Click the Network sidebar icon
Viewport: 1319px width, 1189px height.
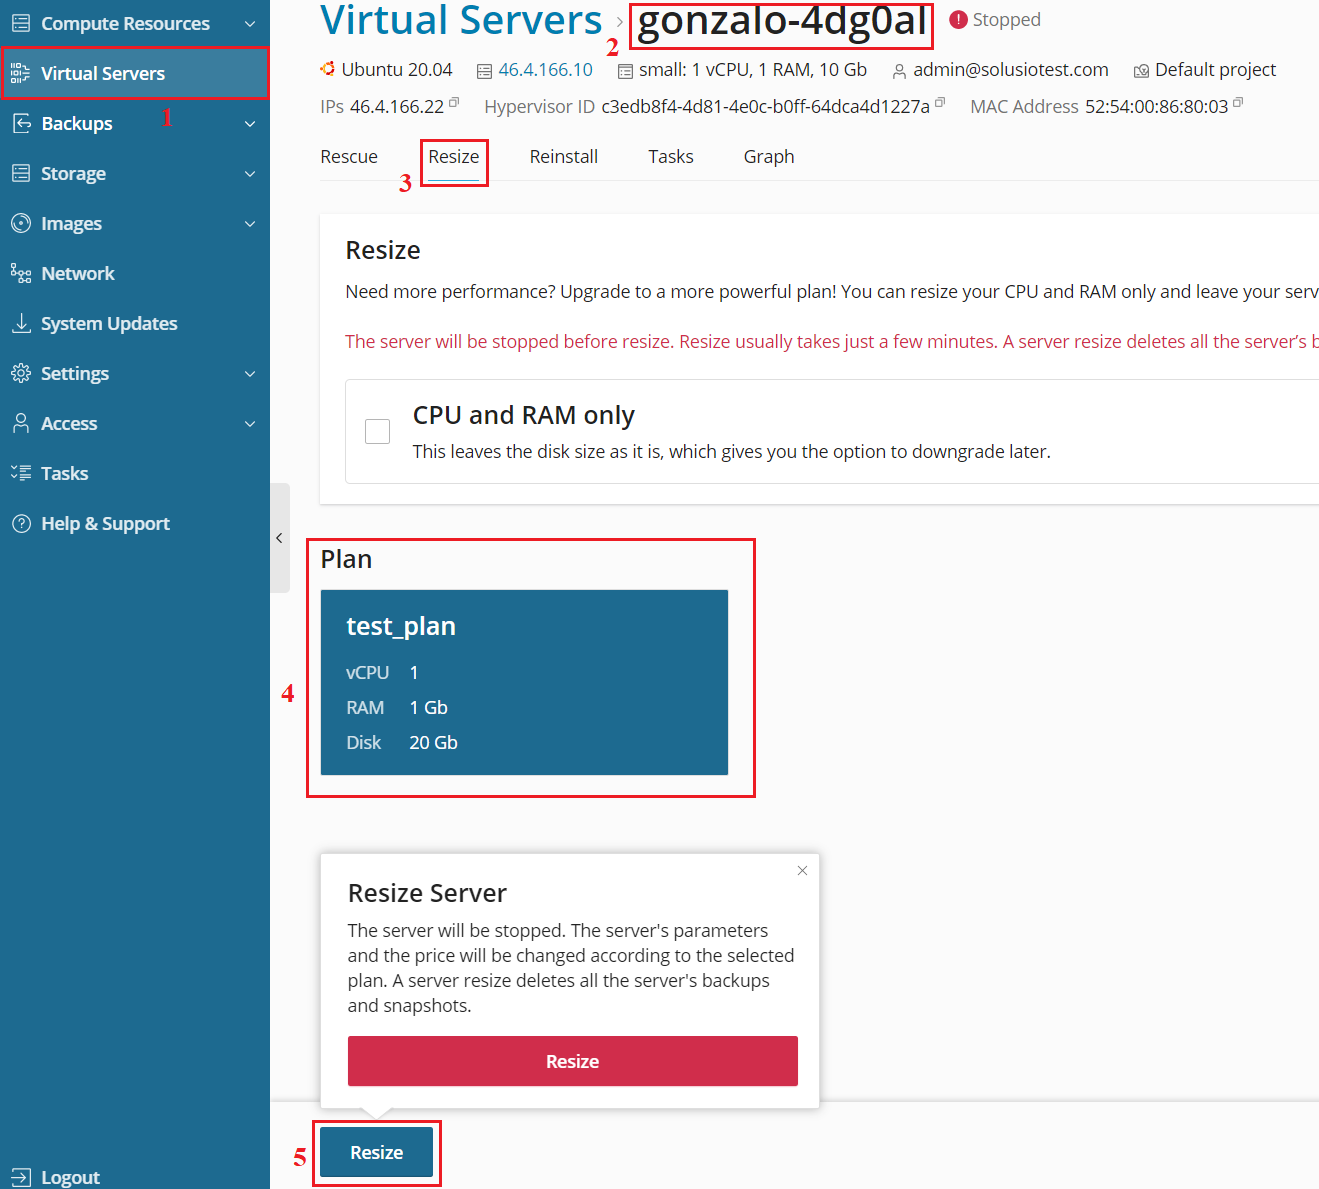click(21, 273)
